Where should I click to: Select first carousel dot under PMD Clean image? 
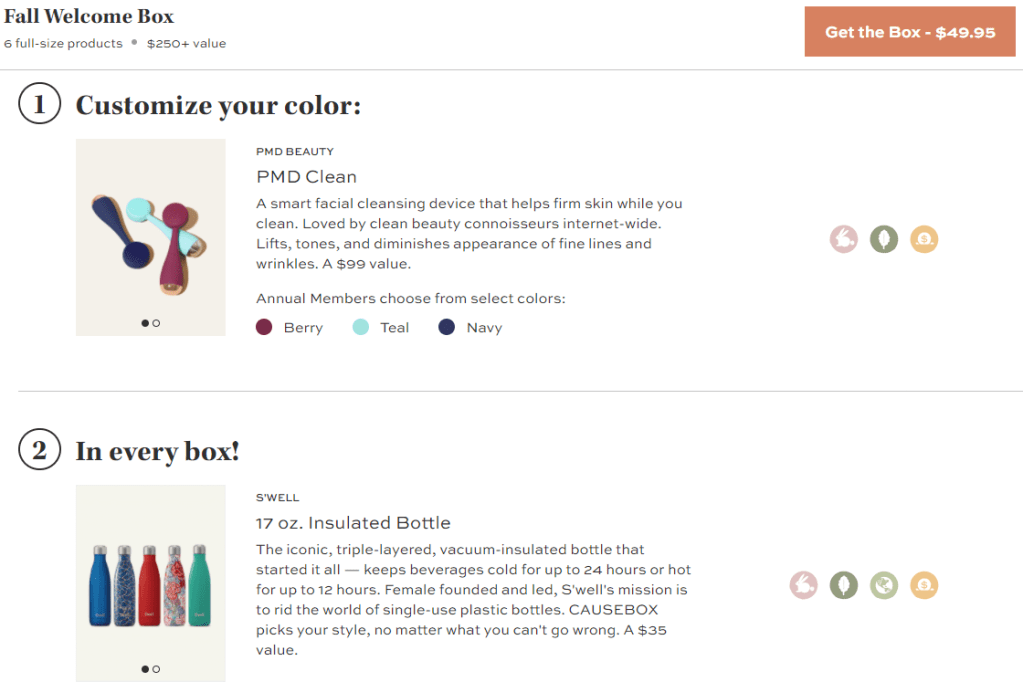click(145, 323)
